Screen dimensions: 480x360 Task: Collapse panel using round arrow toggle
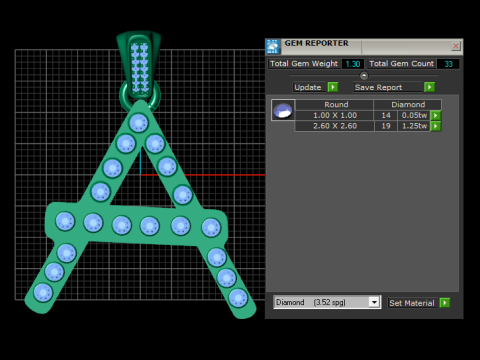tap(364, 76)
